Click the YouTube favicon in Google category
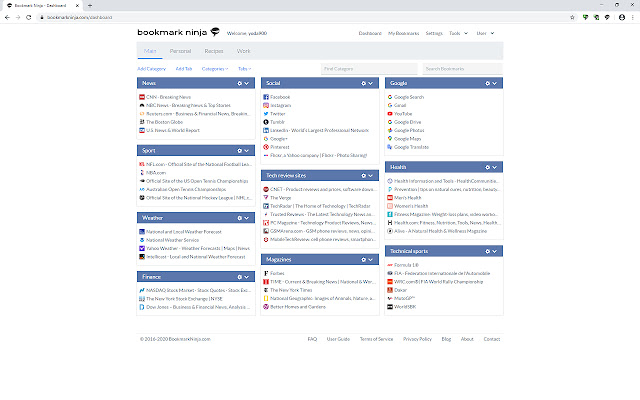Viewport: 640px width, 400px height. [390, 114]
